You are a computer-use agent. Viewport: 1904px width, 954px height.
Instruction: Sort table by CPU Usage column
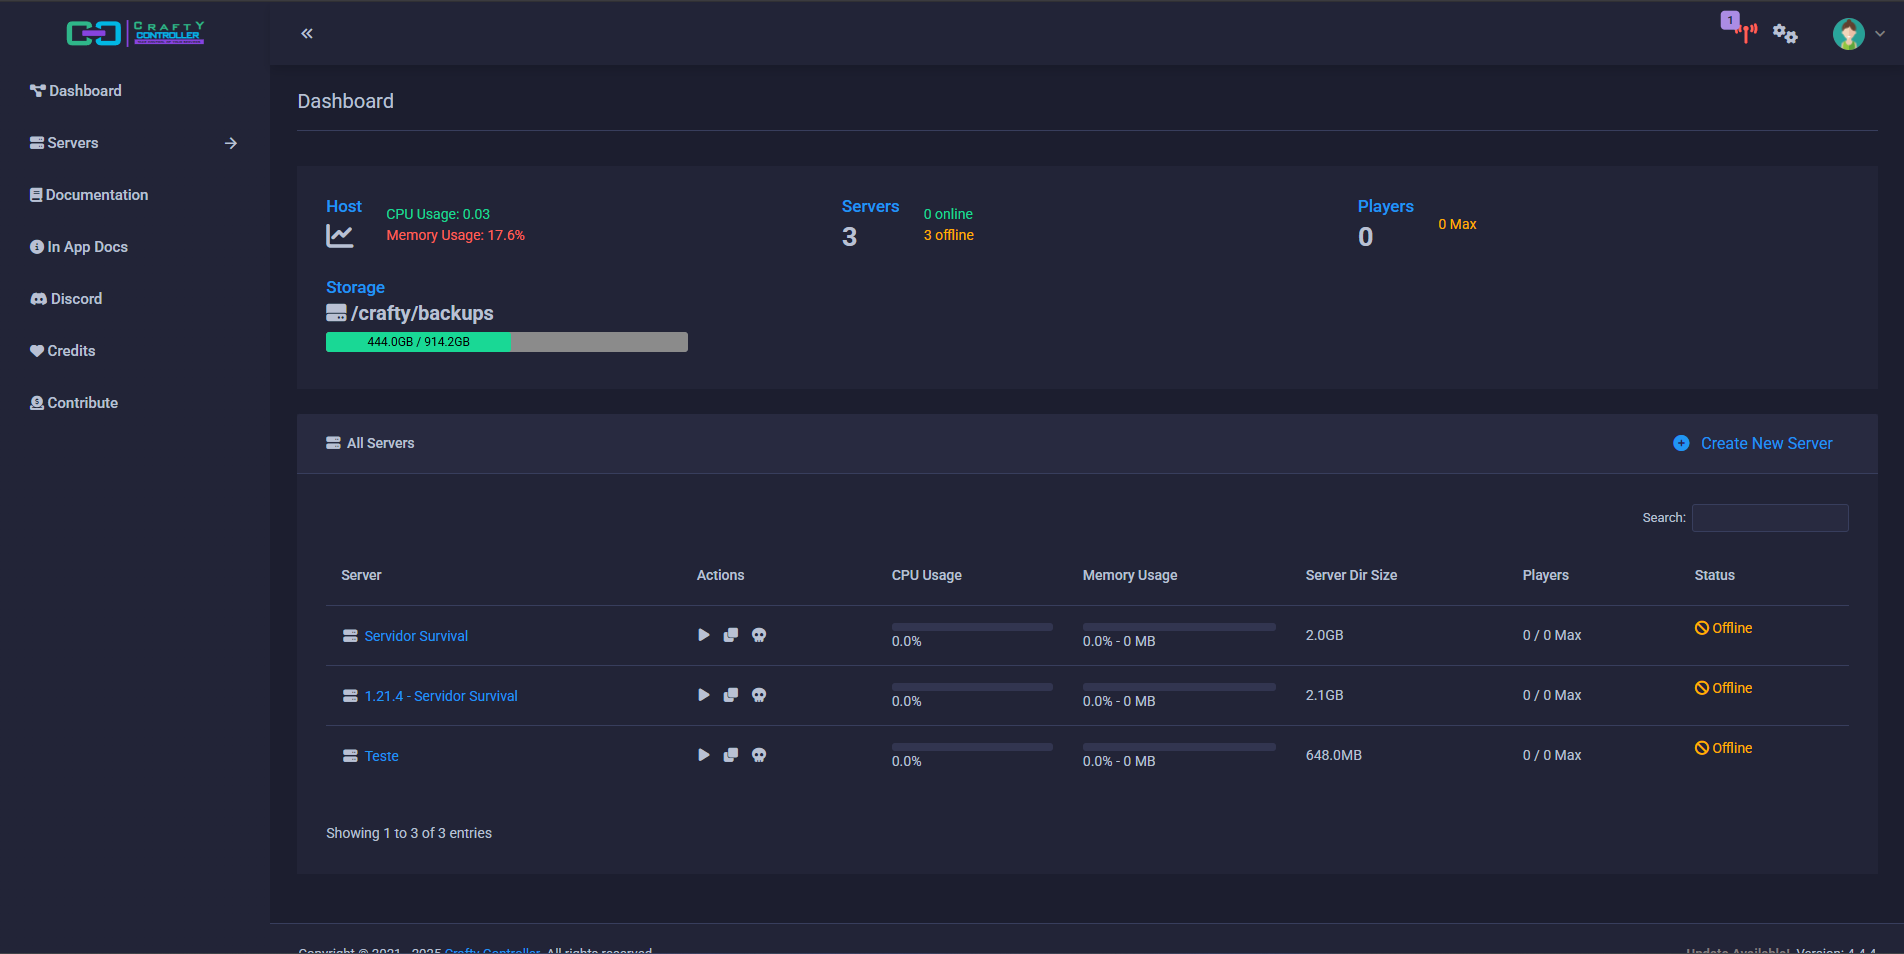927,575
